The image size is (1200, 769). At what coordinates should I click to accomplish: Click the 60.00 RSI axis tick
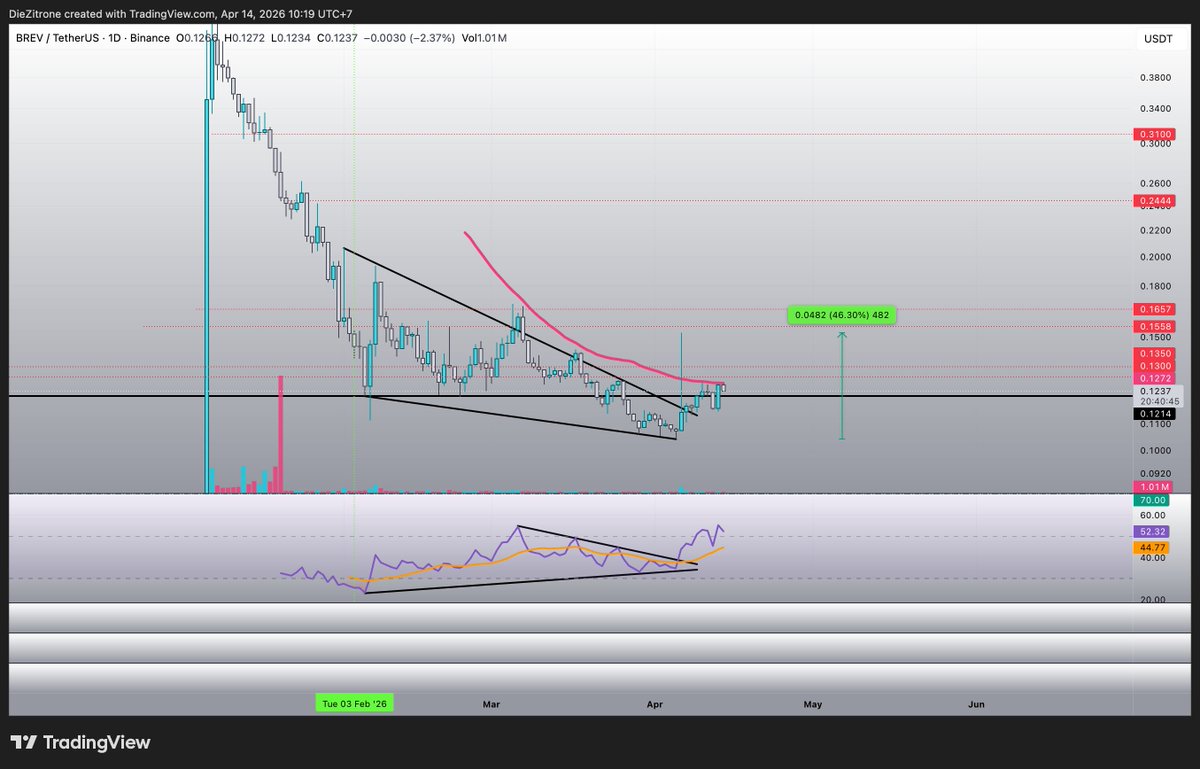(1155, 515)
